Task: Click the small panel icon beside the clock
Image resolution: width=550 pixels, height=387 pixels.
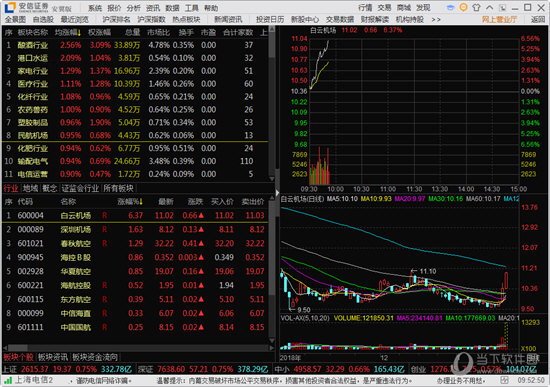Action: click(504, 380)
